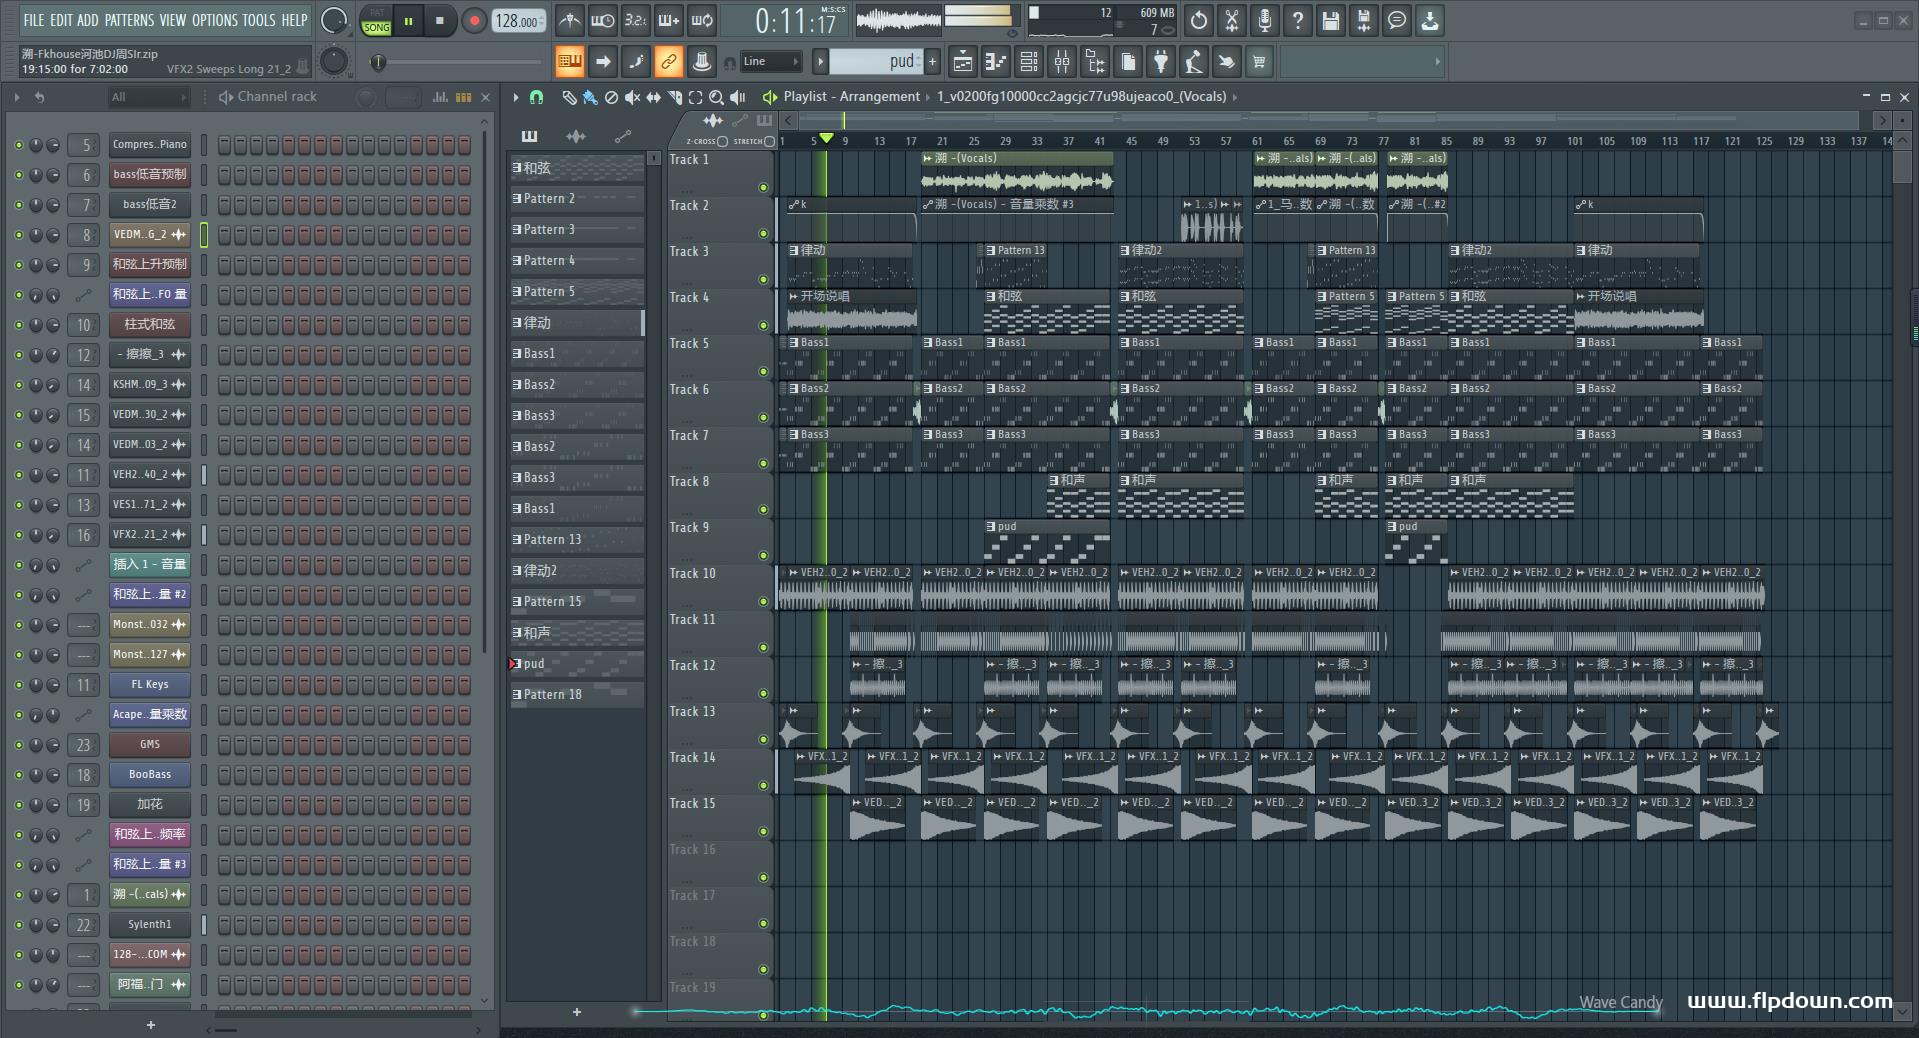Open the Sylenth1 channel button
This screenshot has height=1038, width=1919.
click(150, 925)
